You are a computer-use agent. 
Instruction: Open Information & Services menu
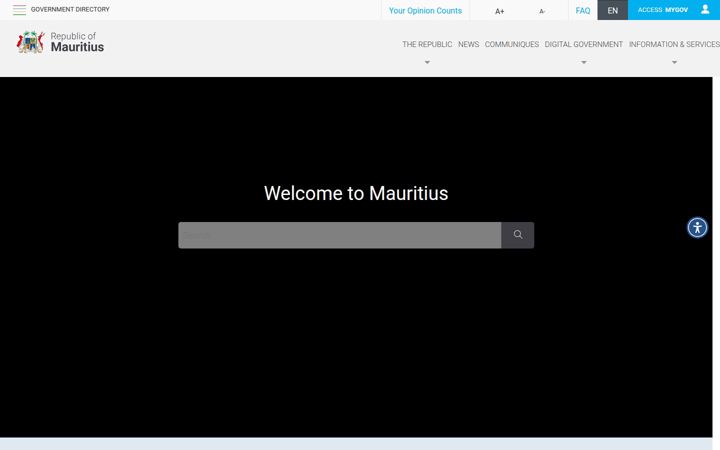click(674, 44)
